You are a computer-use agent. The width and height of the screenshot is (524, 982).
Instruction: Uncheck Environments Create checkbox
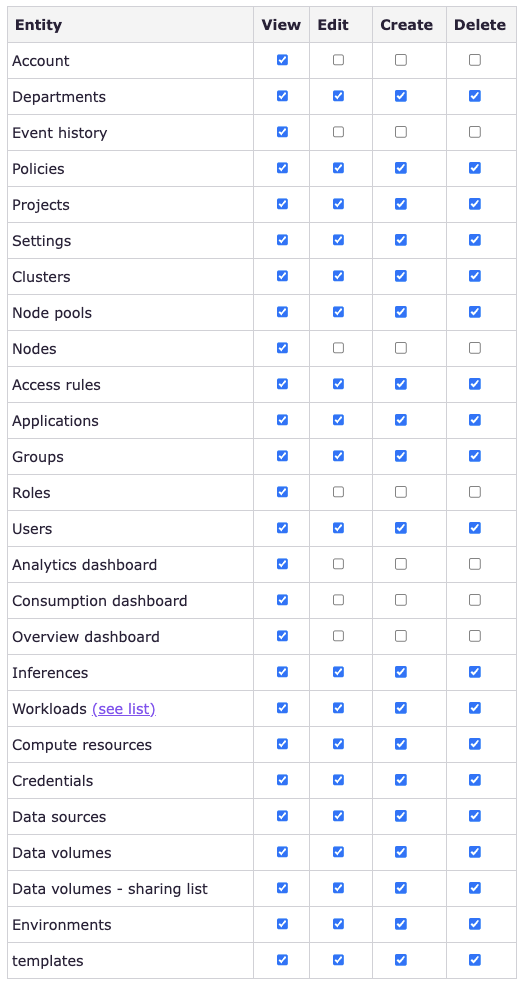401,924
